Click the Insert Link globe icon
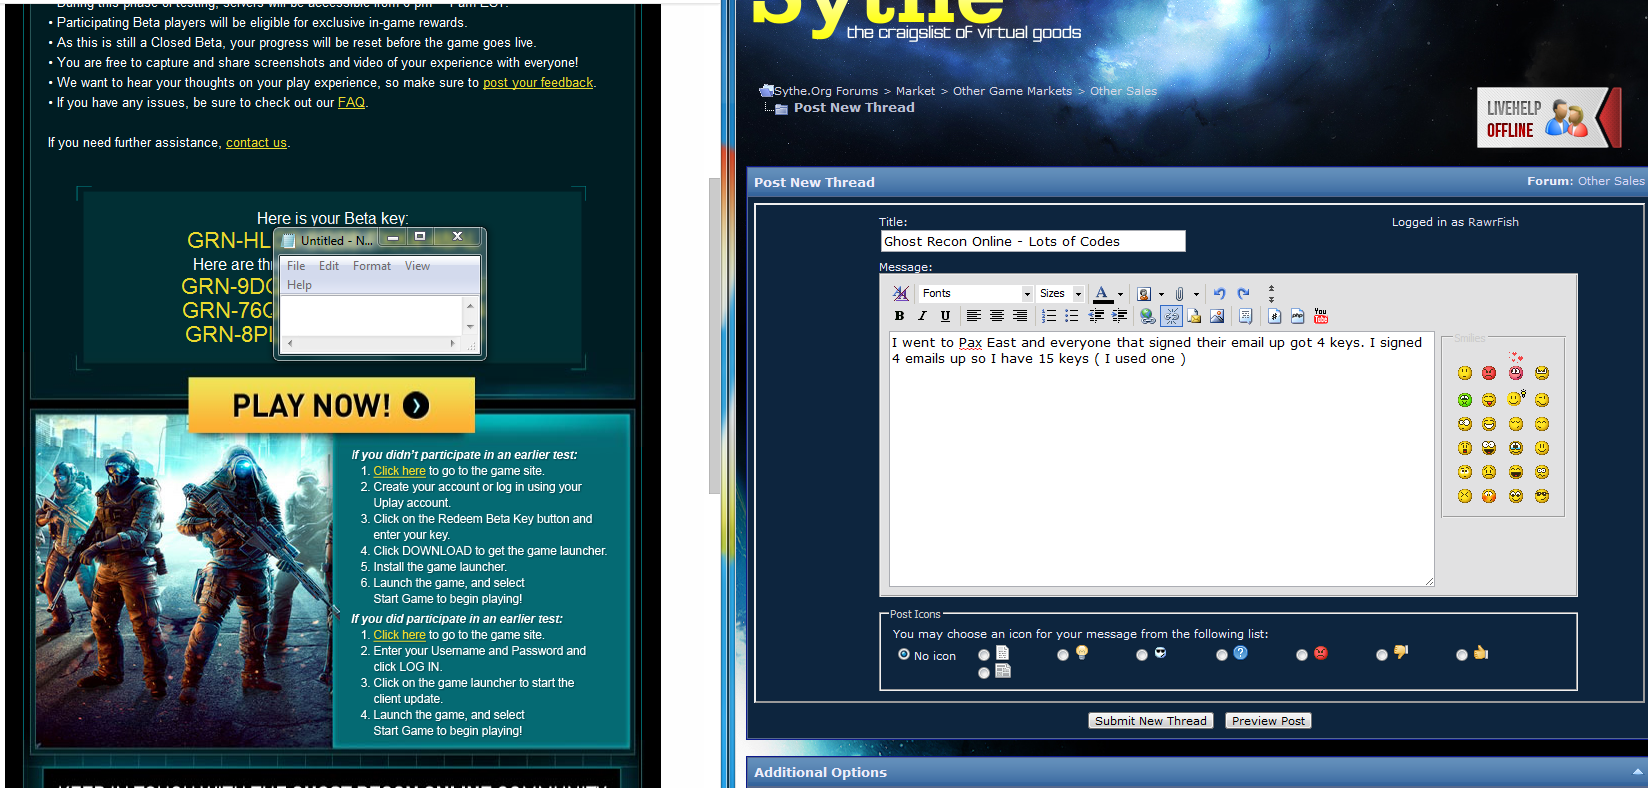 point(1147,316)
